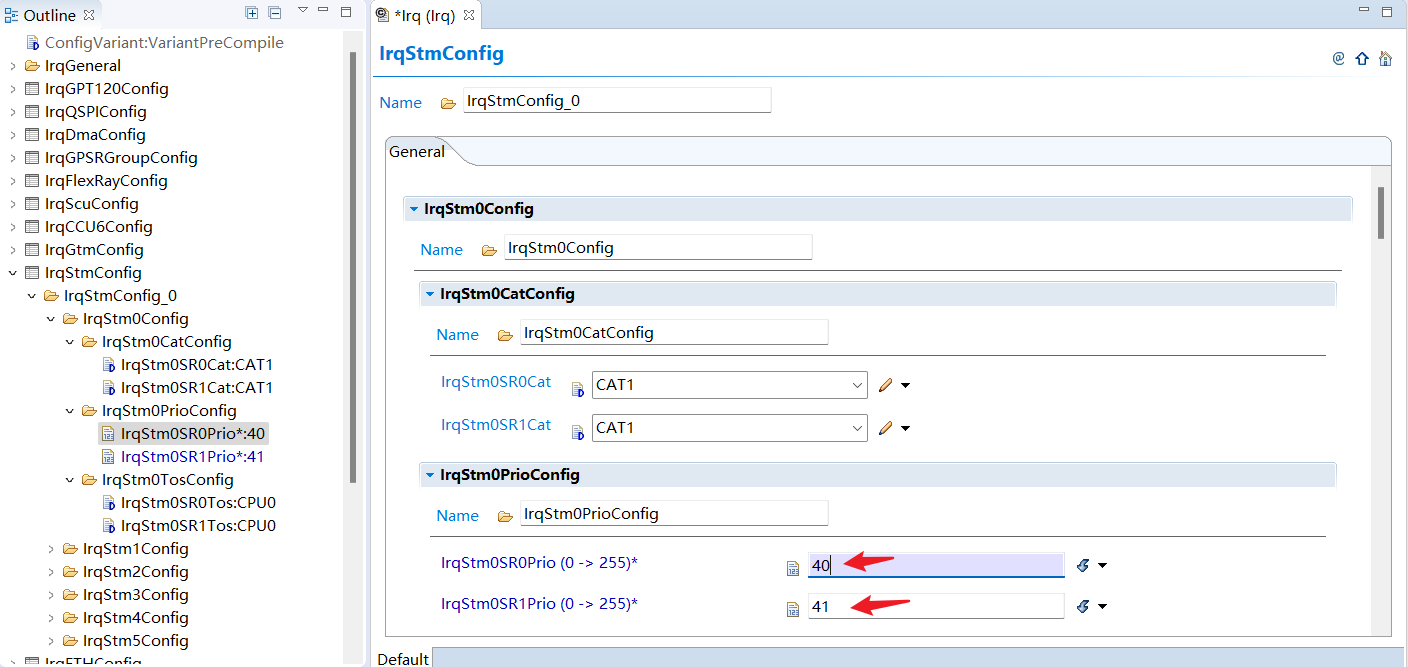Switch to the General tab
Viewport: 1408px width, 667px height.
pyautogui.click(x=417, y=152)
